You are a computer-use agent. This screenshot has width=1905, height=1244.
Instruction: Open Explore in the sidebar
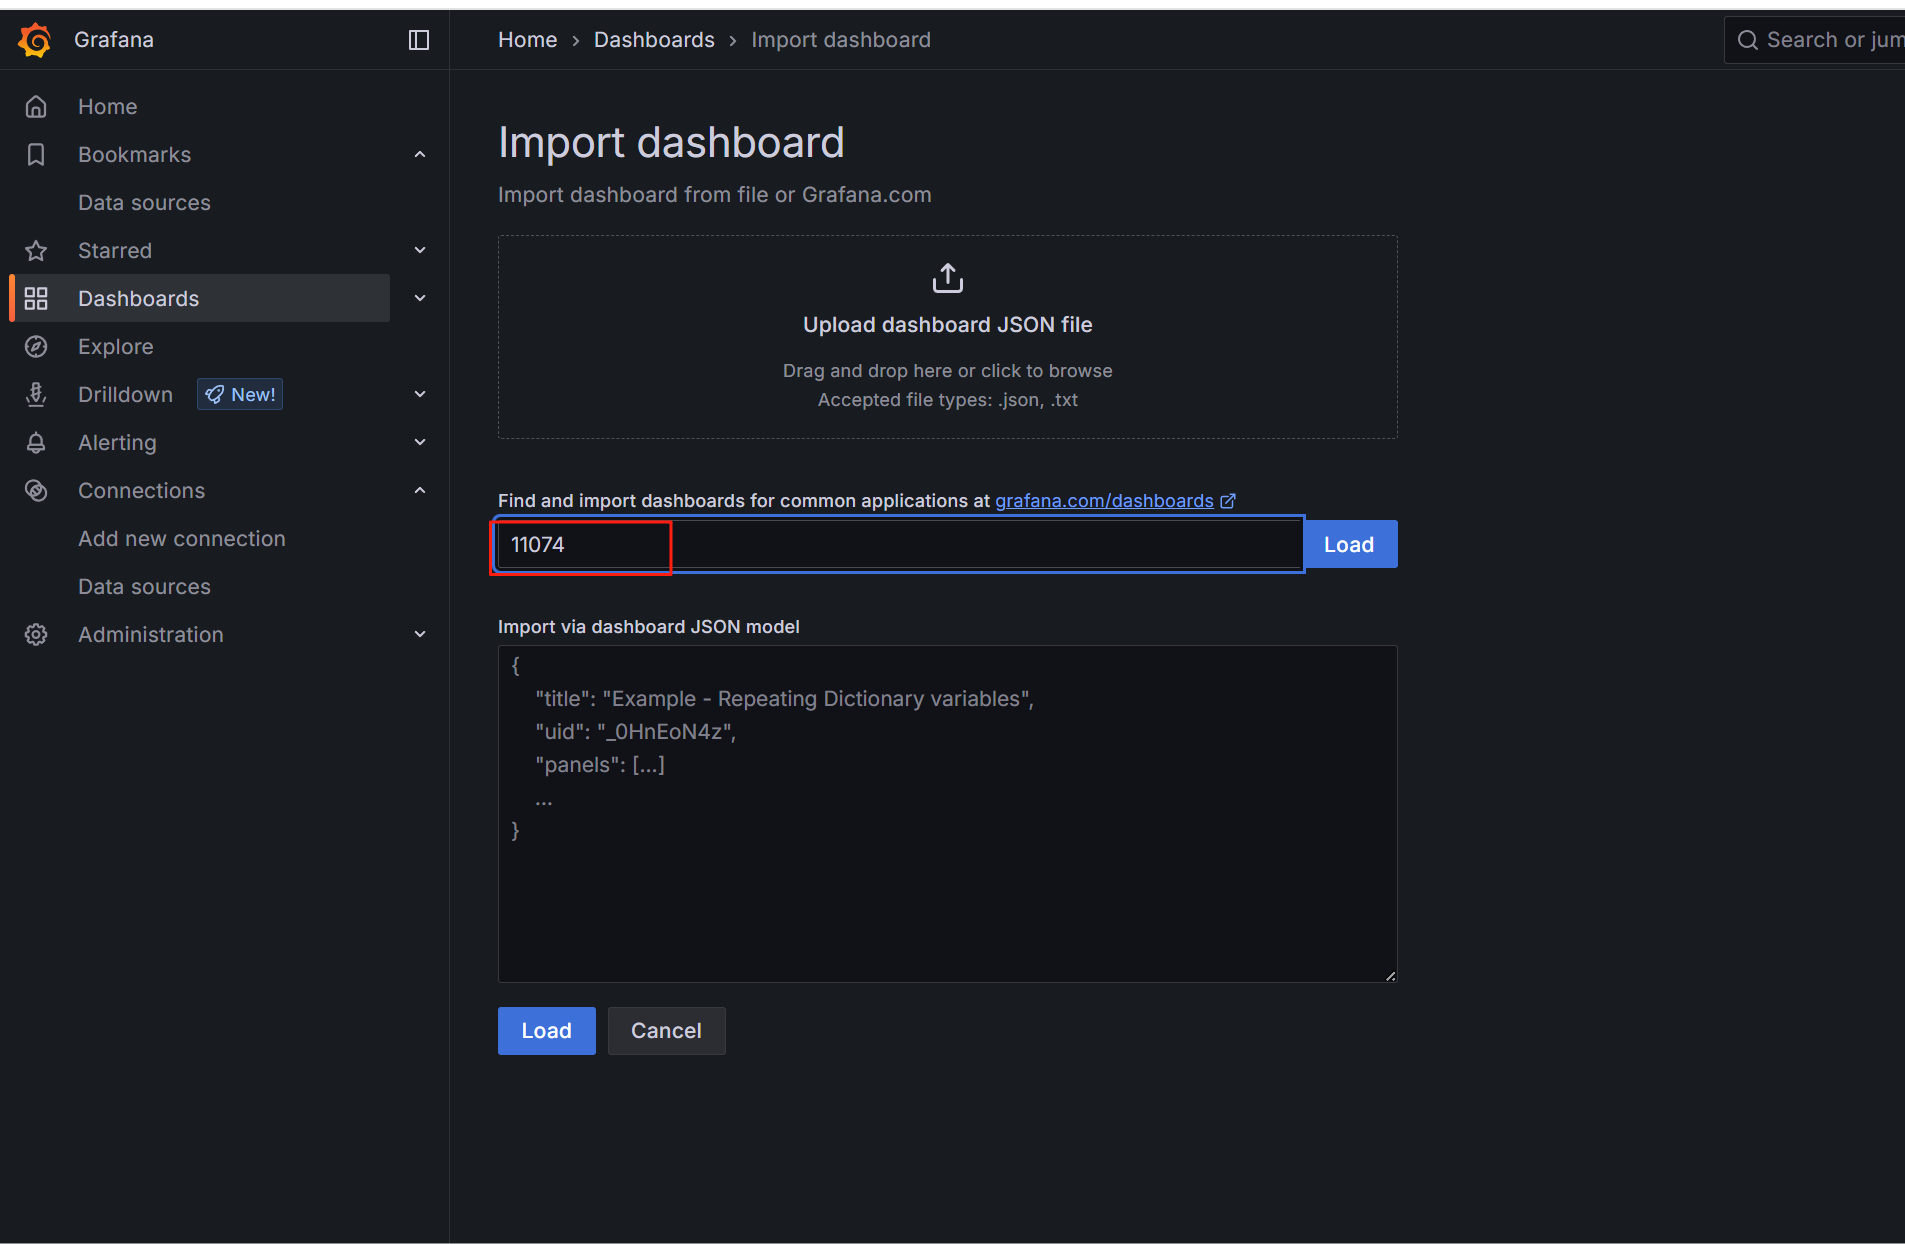[x=116, y=346]
